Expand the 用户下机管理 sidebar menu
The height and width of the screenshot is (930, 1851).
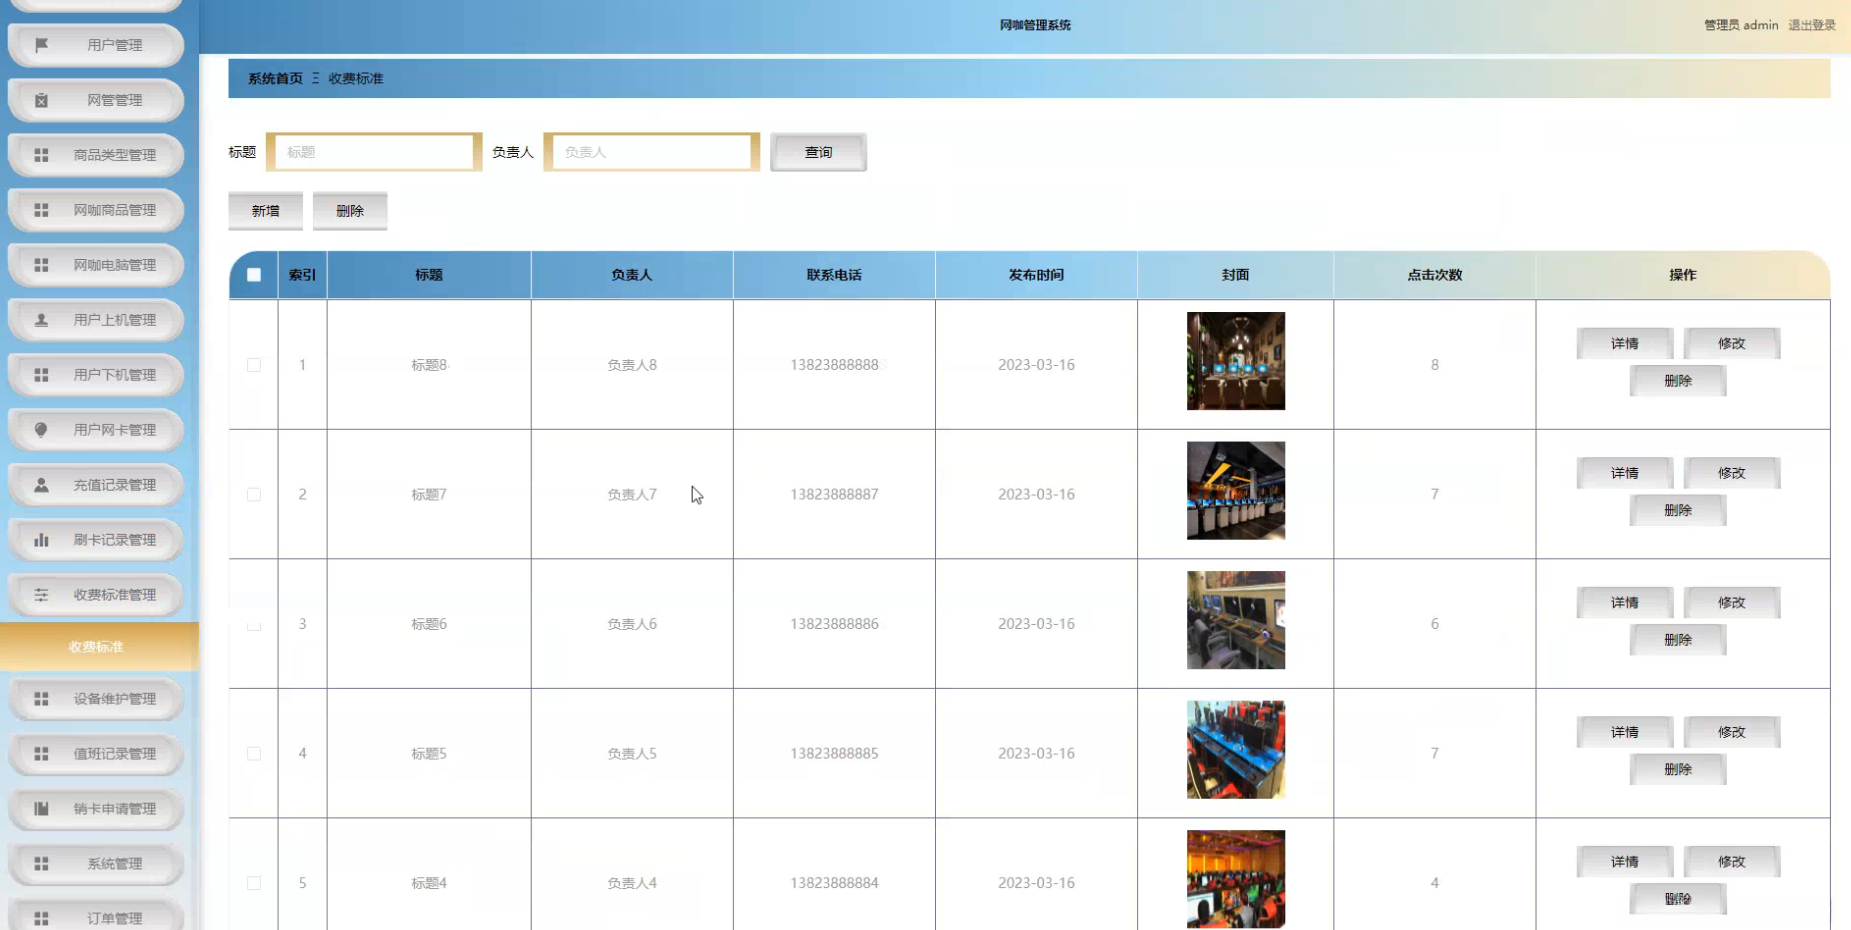[x=96, y=375]
